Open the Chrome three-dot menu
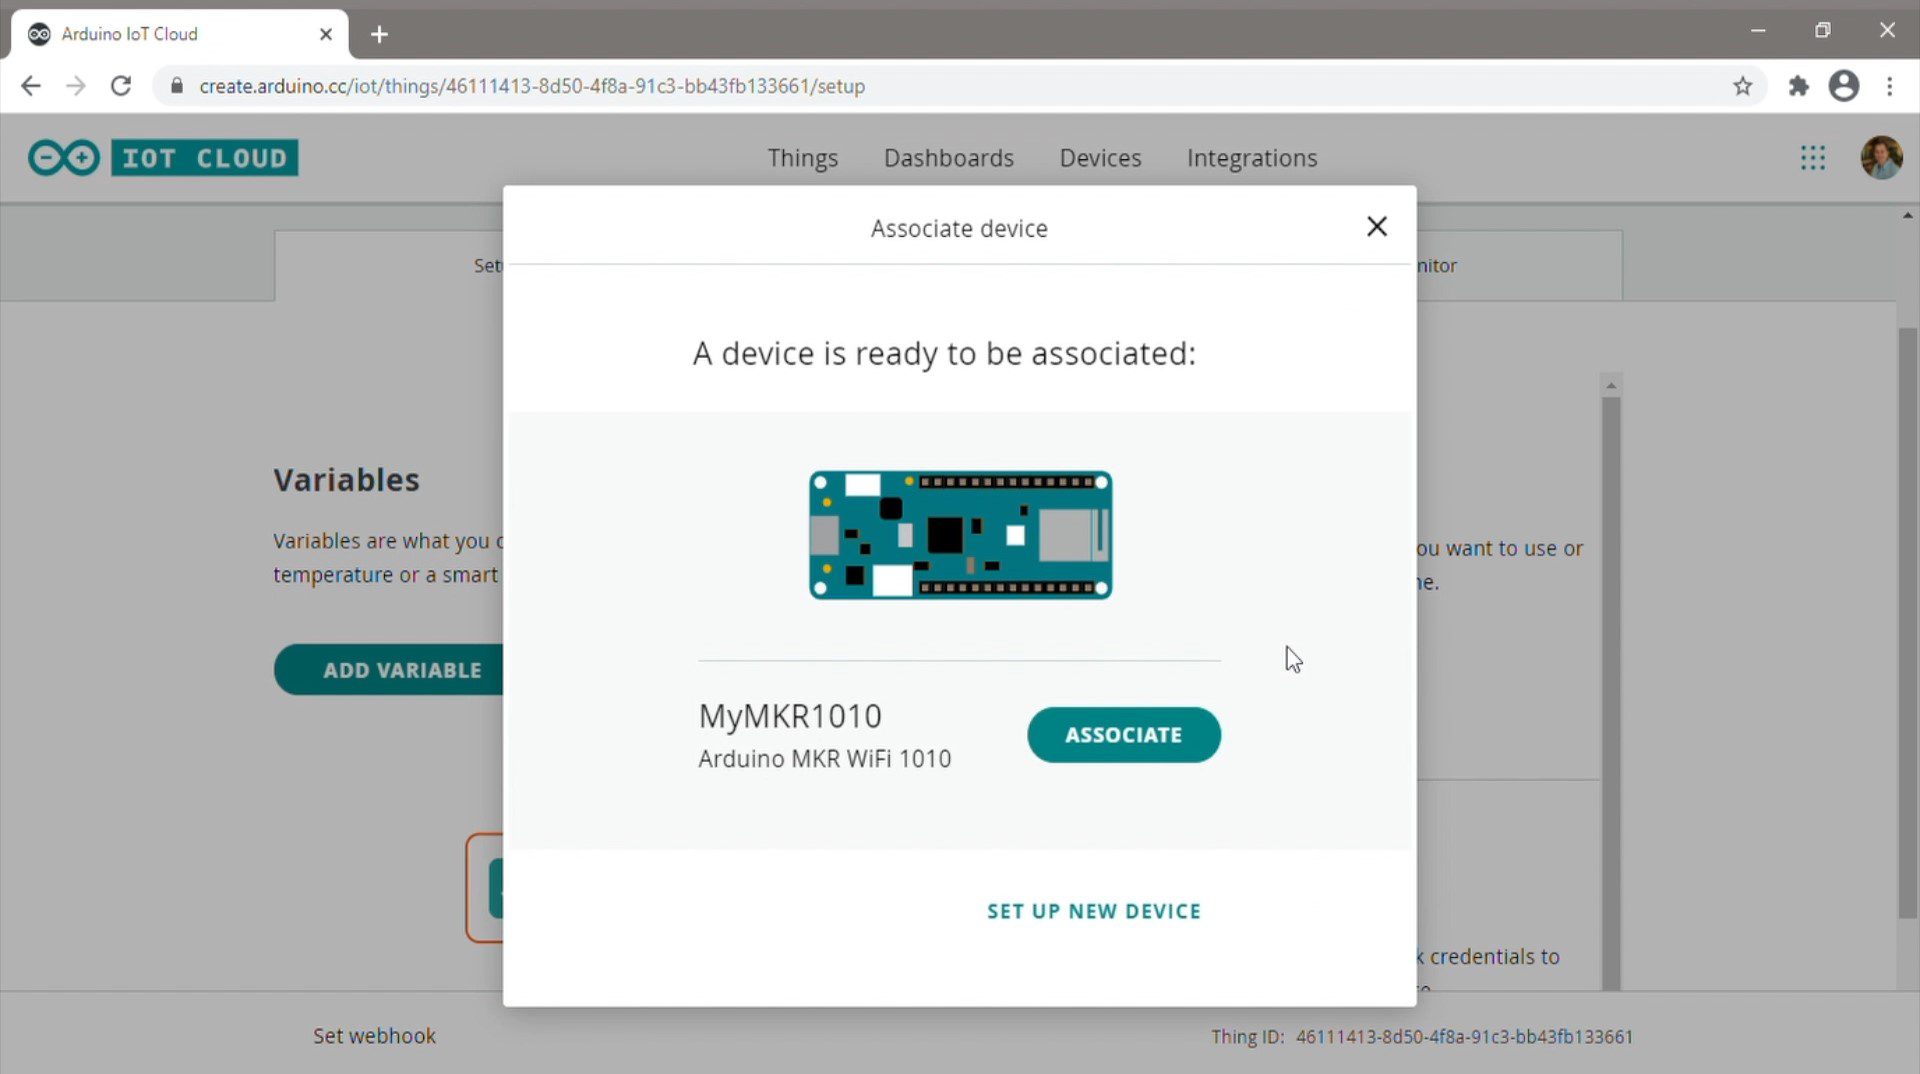 click(x=1889, y=86)
